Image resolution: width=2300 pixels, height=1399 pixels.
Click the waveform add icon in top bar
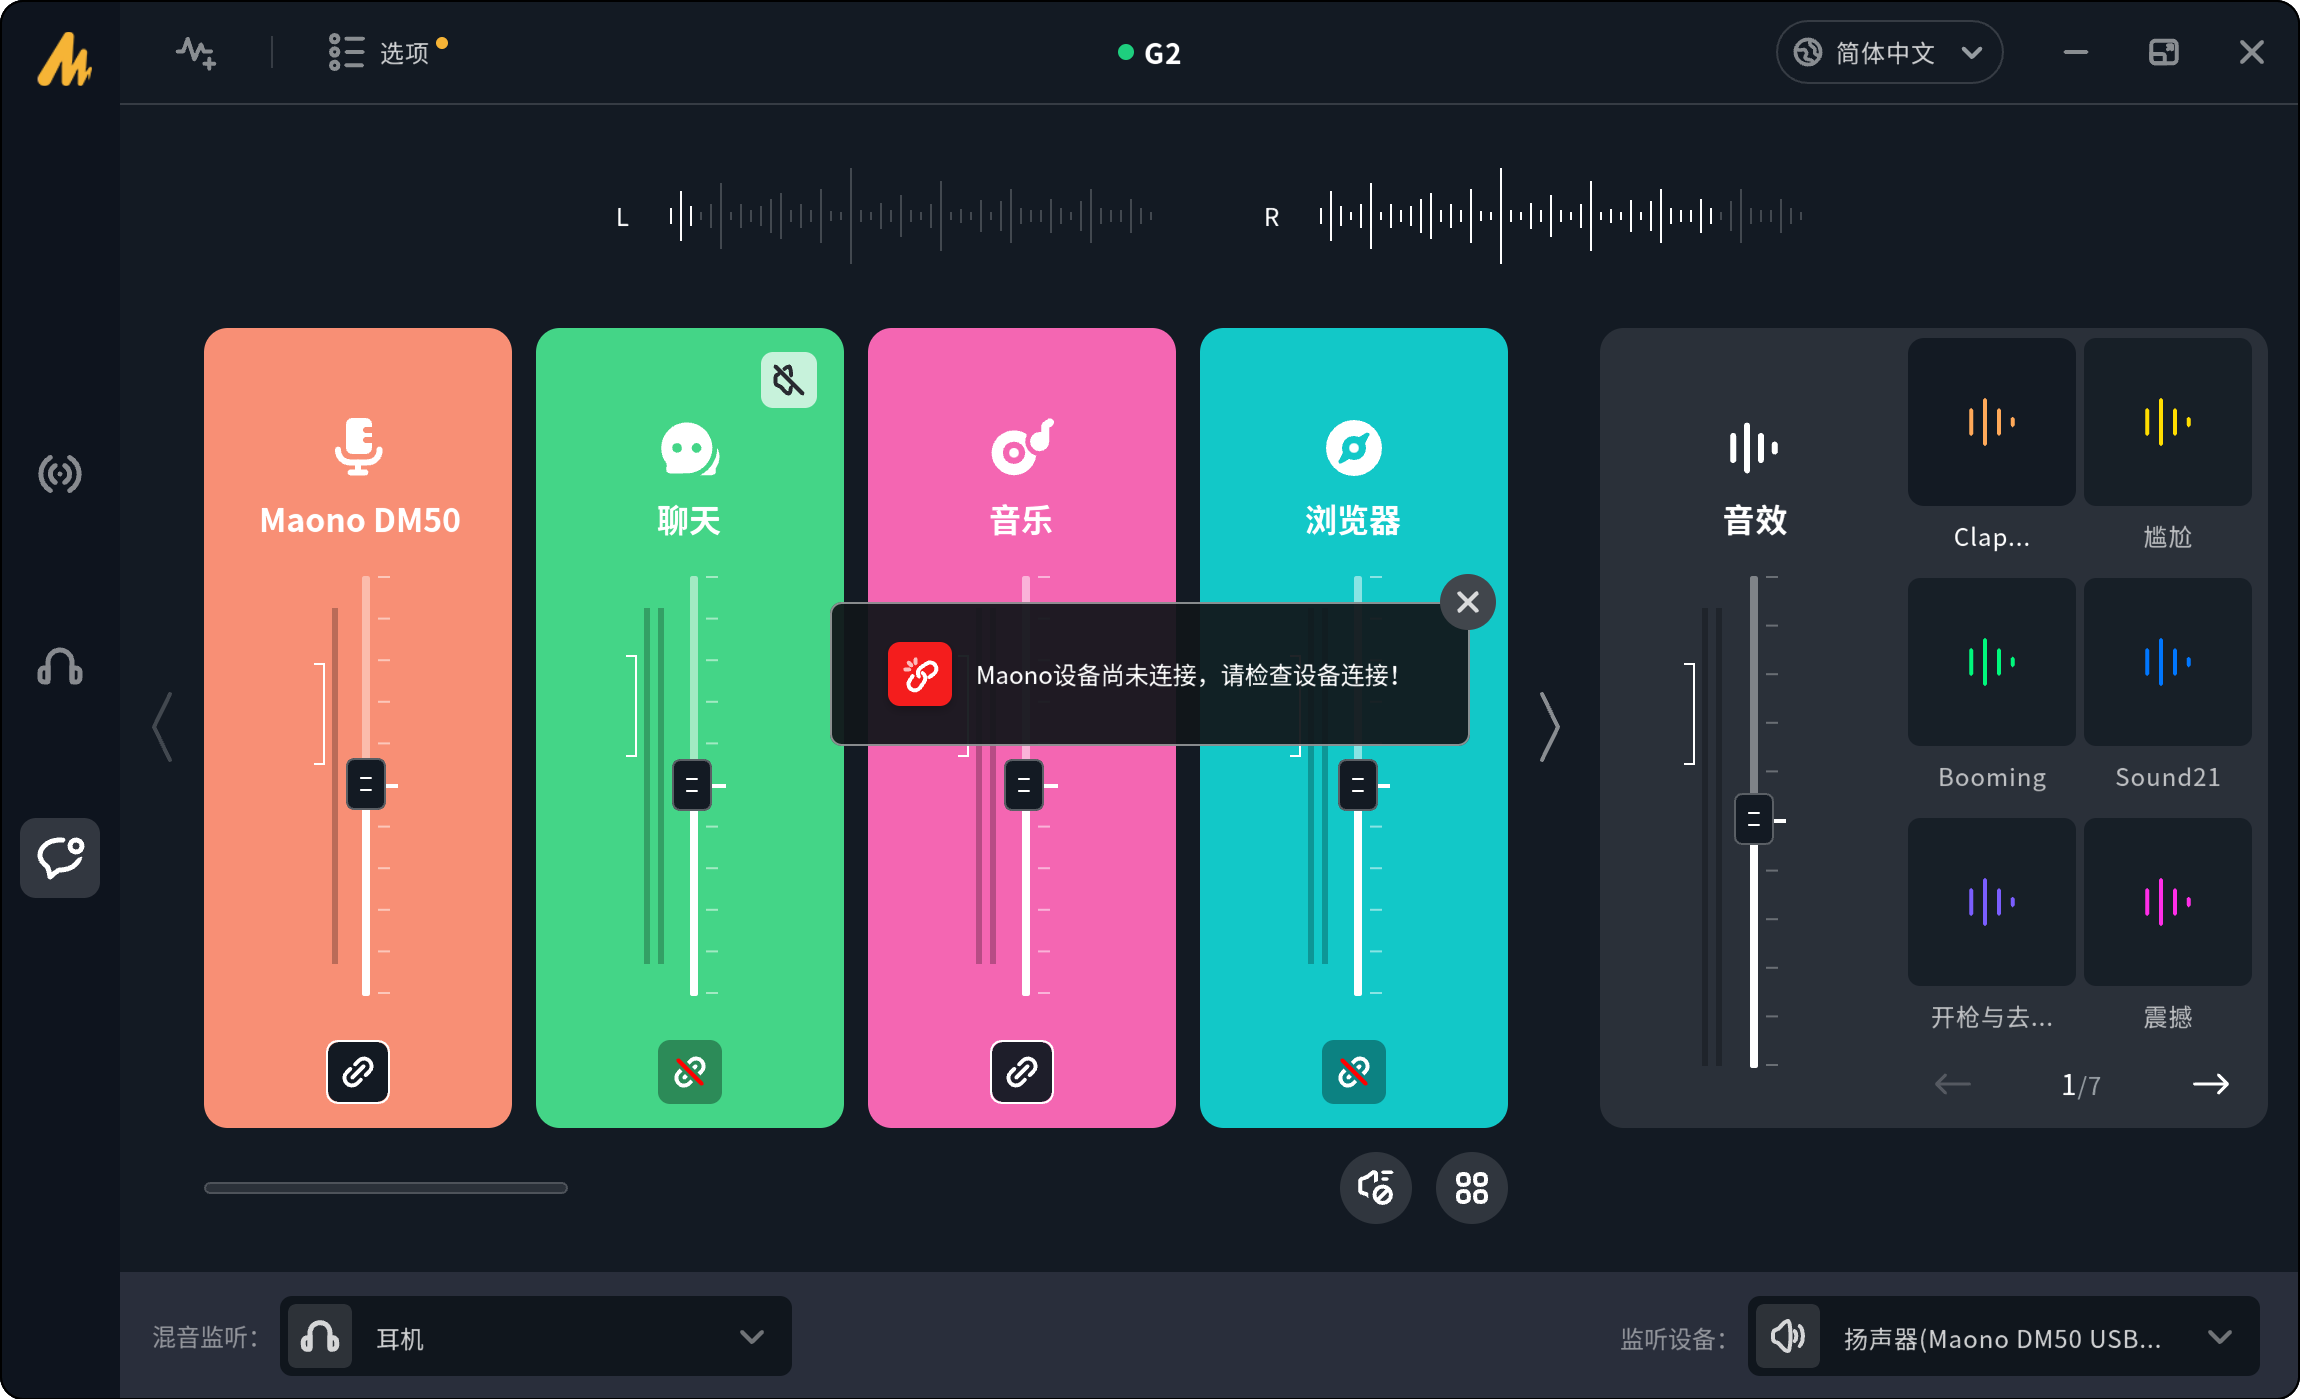pos(196,52)
